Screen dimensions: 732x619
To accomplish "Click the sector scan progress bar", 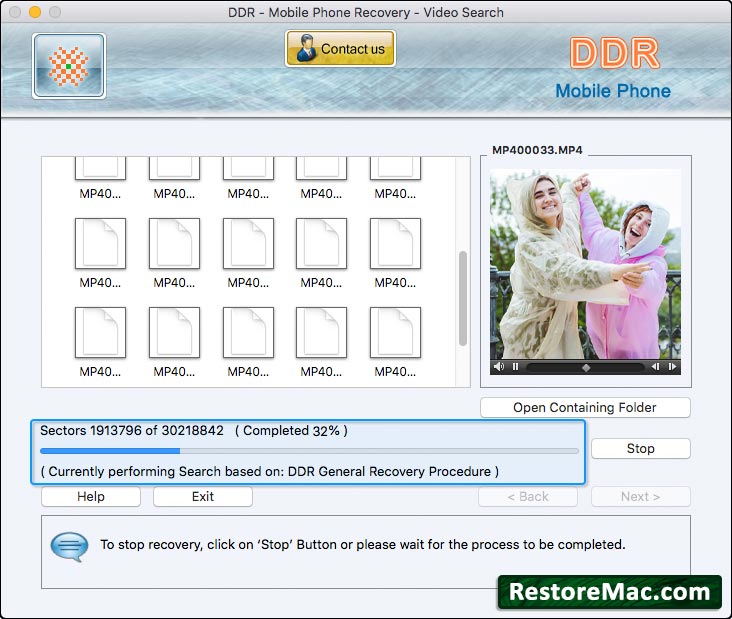I will [x=309, y=451].
